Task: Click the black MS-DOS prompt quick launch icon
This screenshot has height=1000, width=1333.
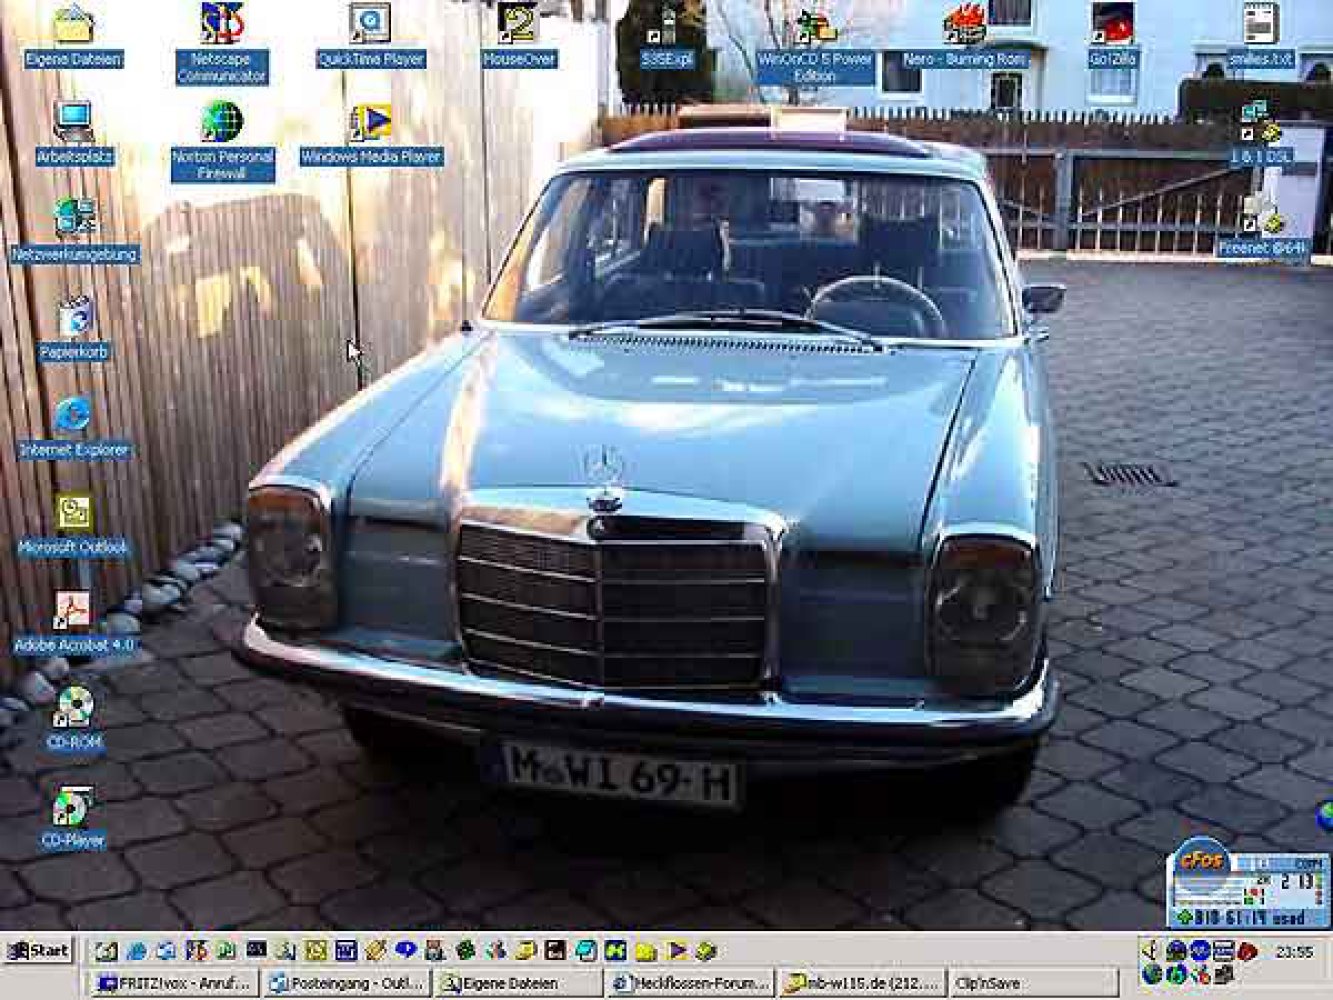Action: (256, 949)
